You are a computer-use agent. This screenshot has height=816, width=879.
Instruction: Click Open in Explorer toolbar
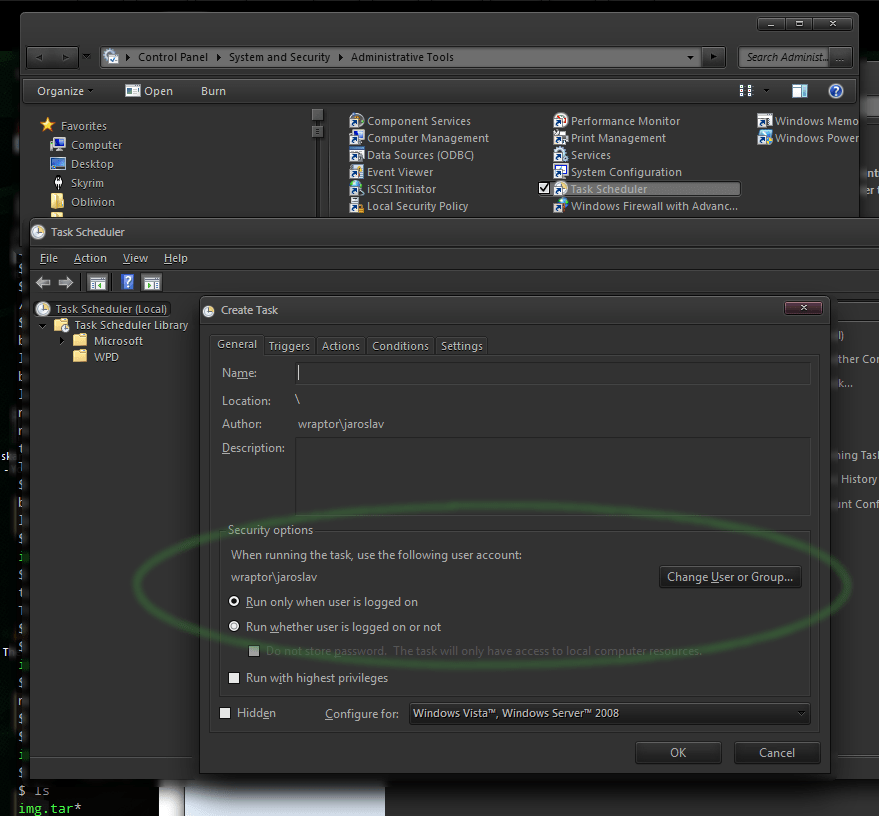click(x=149, y=91)
